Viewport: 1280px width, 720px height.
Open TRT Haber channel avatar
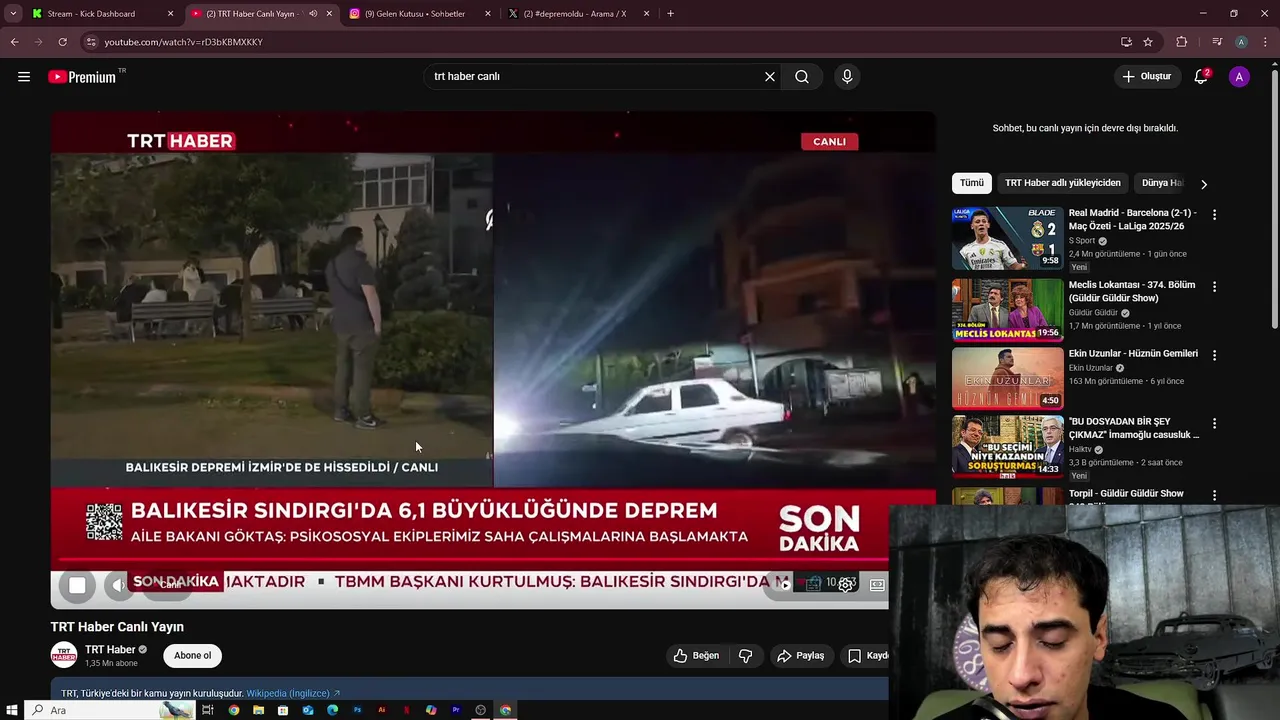pyautogui.click(x=64, y=656)
